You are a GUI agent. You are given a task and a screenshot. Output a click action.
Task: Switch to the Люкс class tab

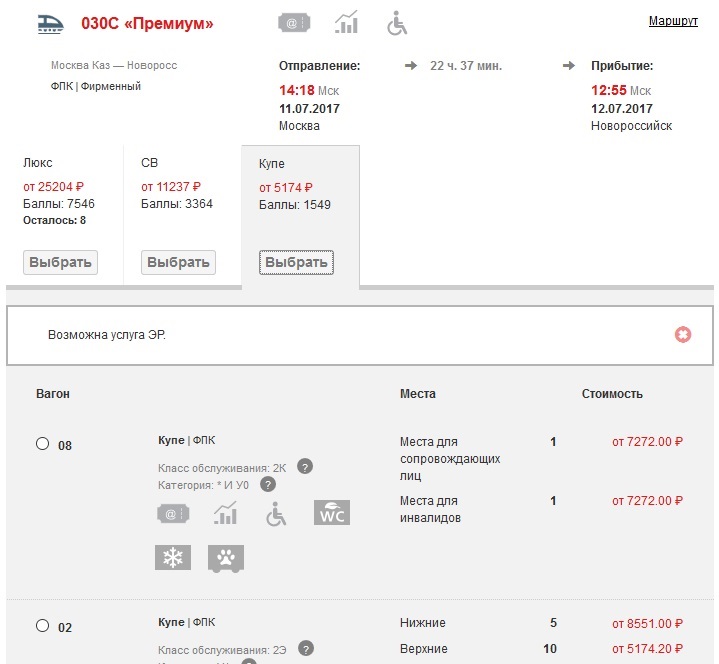[x=60, y=262]
